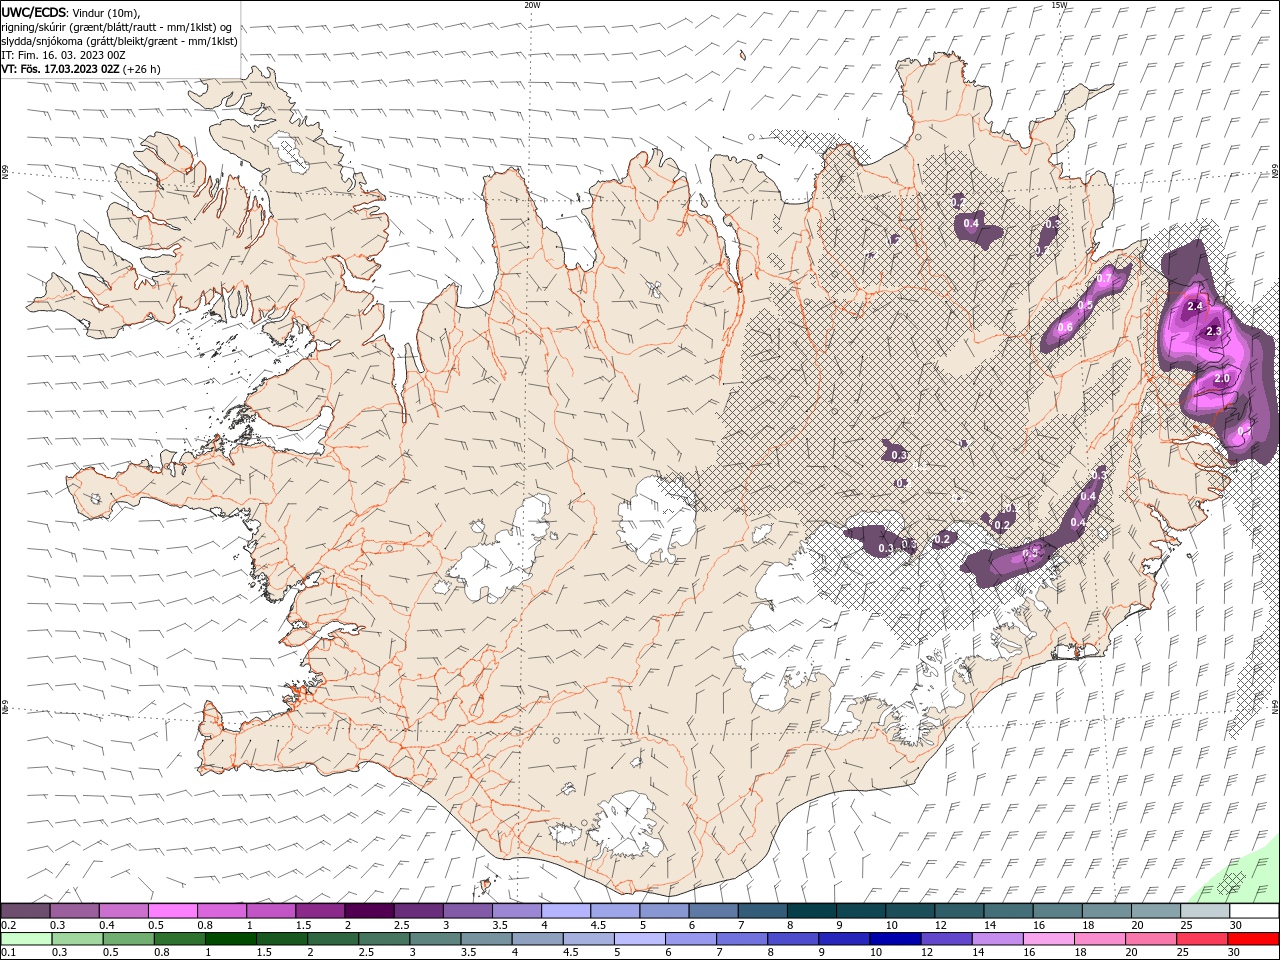The image size is (1280, 960).
Task: Select the orchid 0.4 swatch in upper legend
Action: 123,911
